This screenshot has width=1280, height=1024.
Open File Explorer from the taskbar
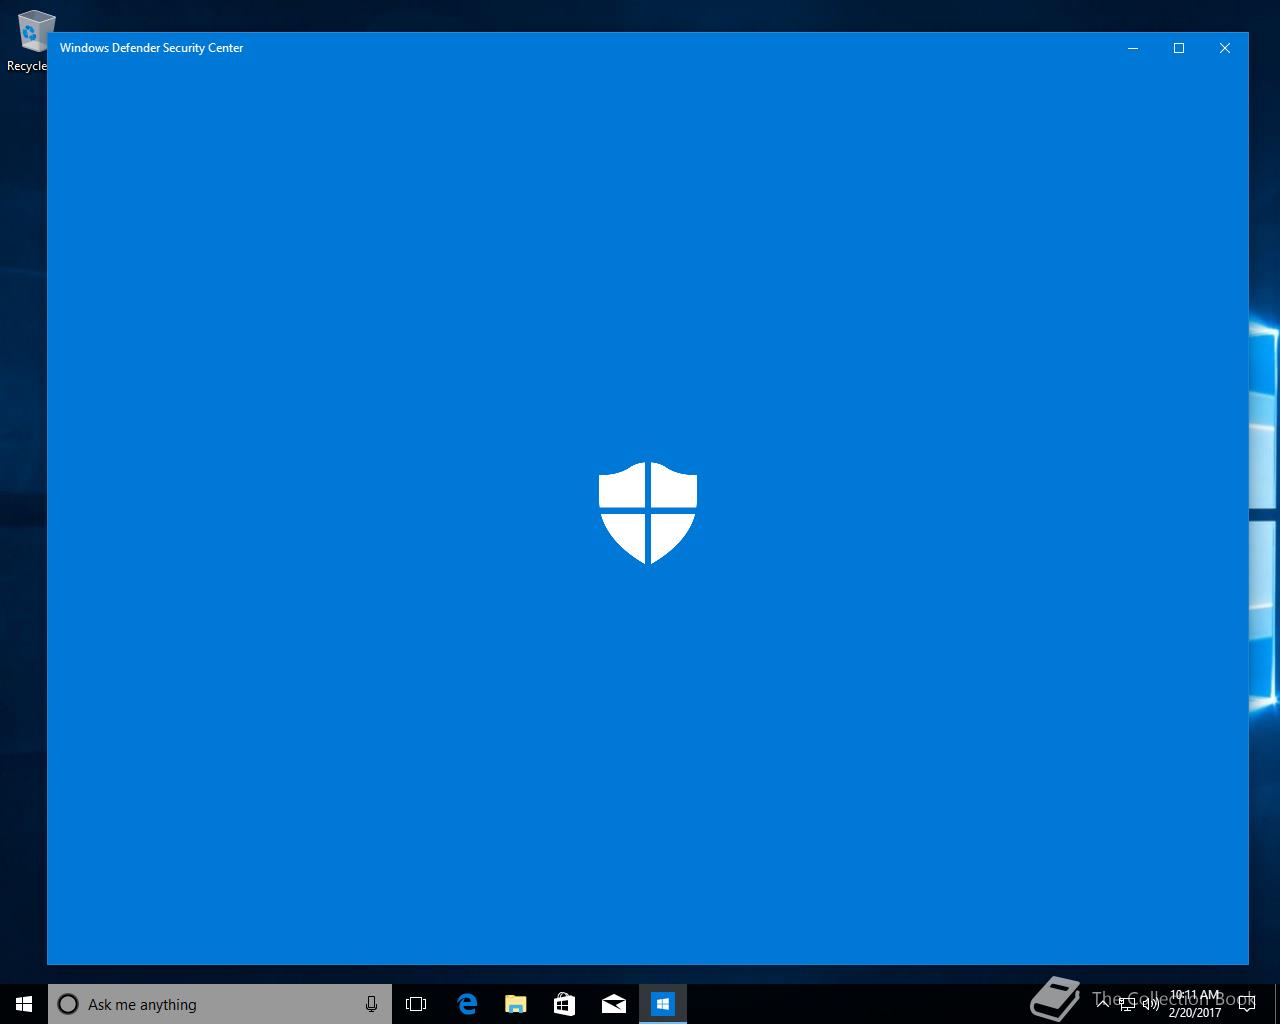coord(516,1004)
